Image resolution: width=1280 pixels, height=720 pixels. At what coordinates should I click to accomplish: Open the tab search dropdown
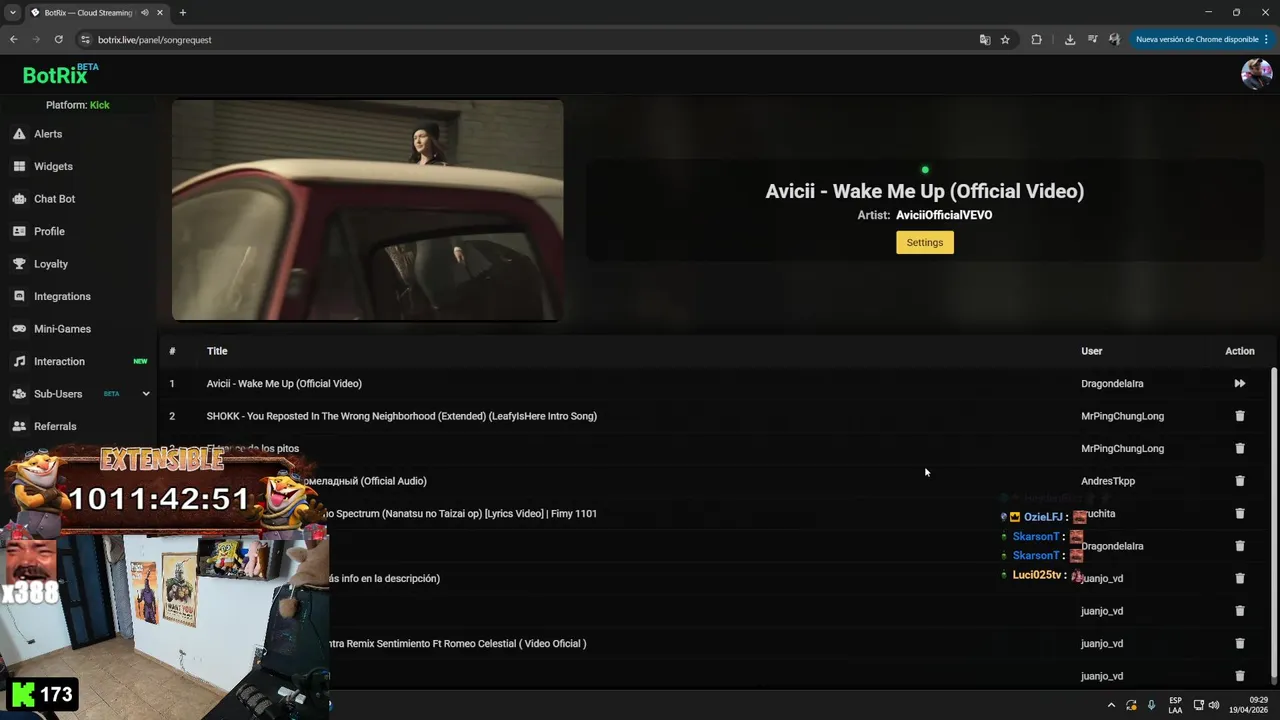pos(12,13)
